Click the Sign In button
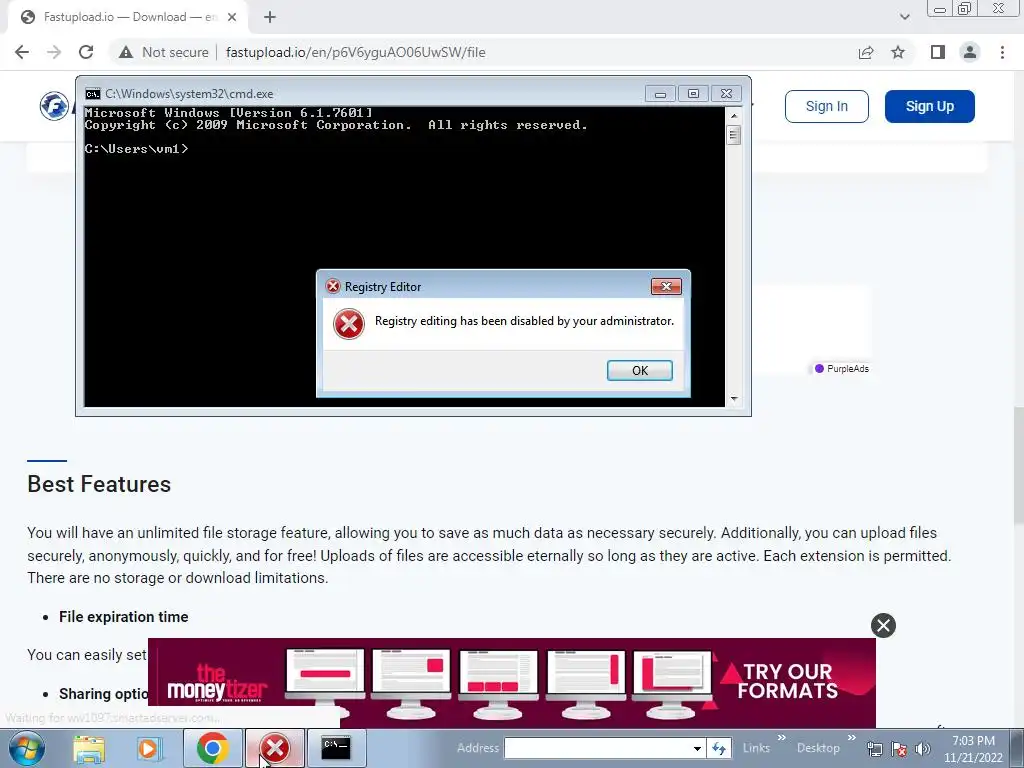This screenshot has height=768, width=1024. click(x=827, y=106)
